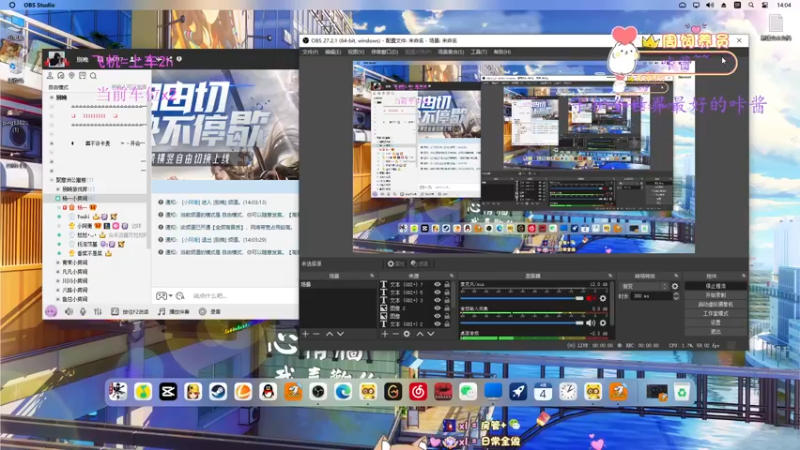Open the game controller dropdown arrow in YY chat
The image size is (800, 450).
tap(170, 296)
